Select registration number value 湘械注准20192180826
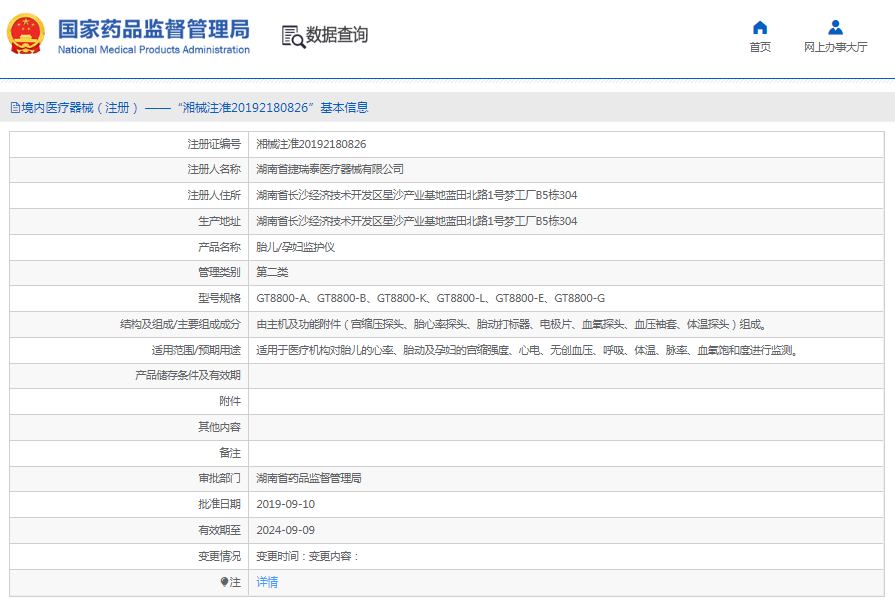895x602 pixels. [x=311, y=144]
